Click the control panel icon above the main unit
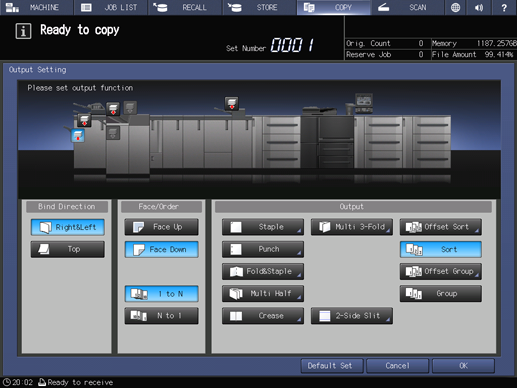 point(364,103)
